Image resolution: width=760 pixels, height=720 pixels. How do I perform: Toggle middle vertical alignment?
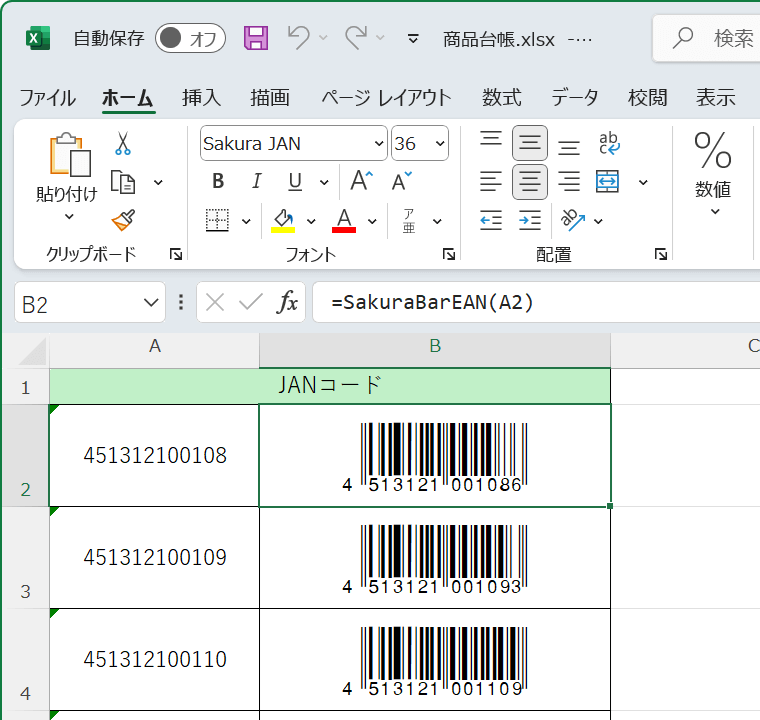click(530, 143)
